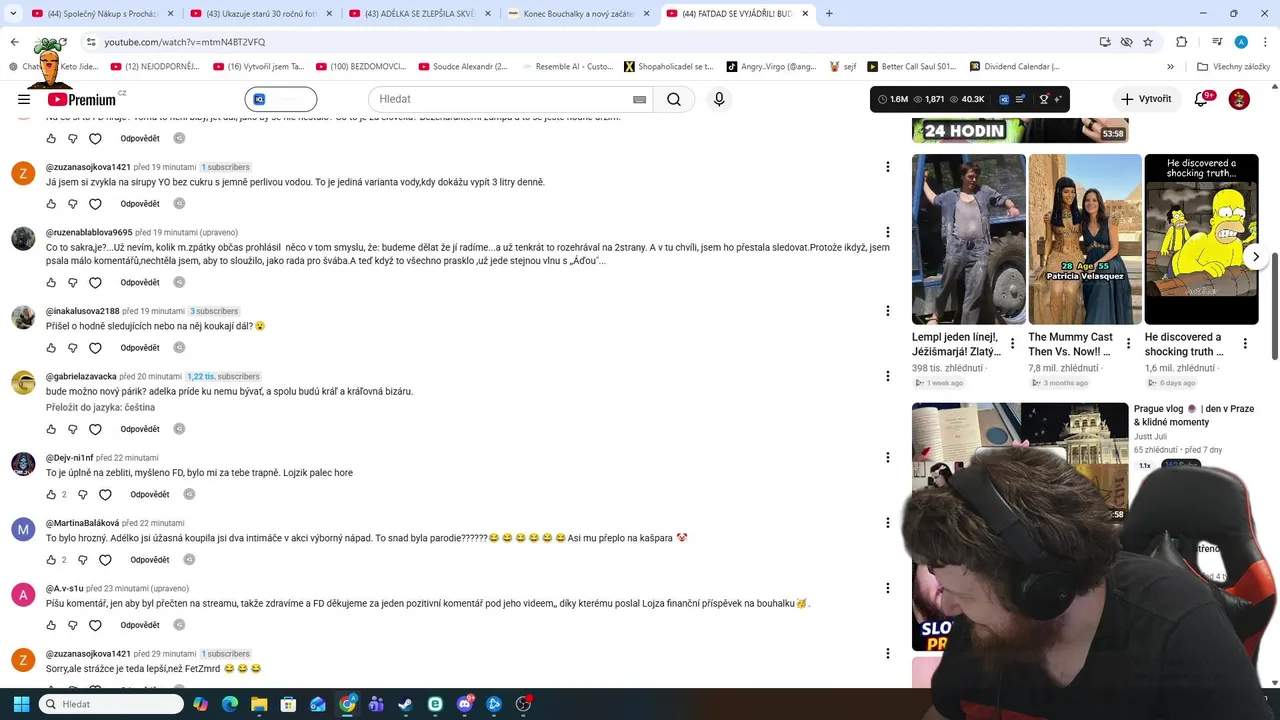Click the YouTube search magnifier button
The image size is (1280, 720).
(674, 99)
